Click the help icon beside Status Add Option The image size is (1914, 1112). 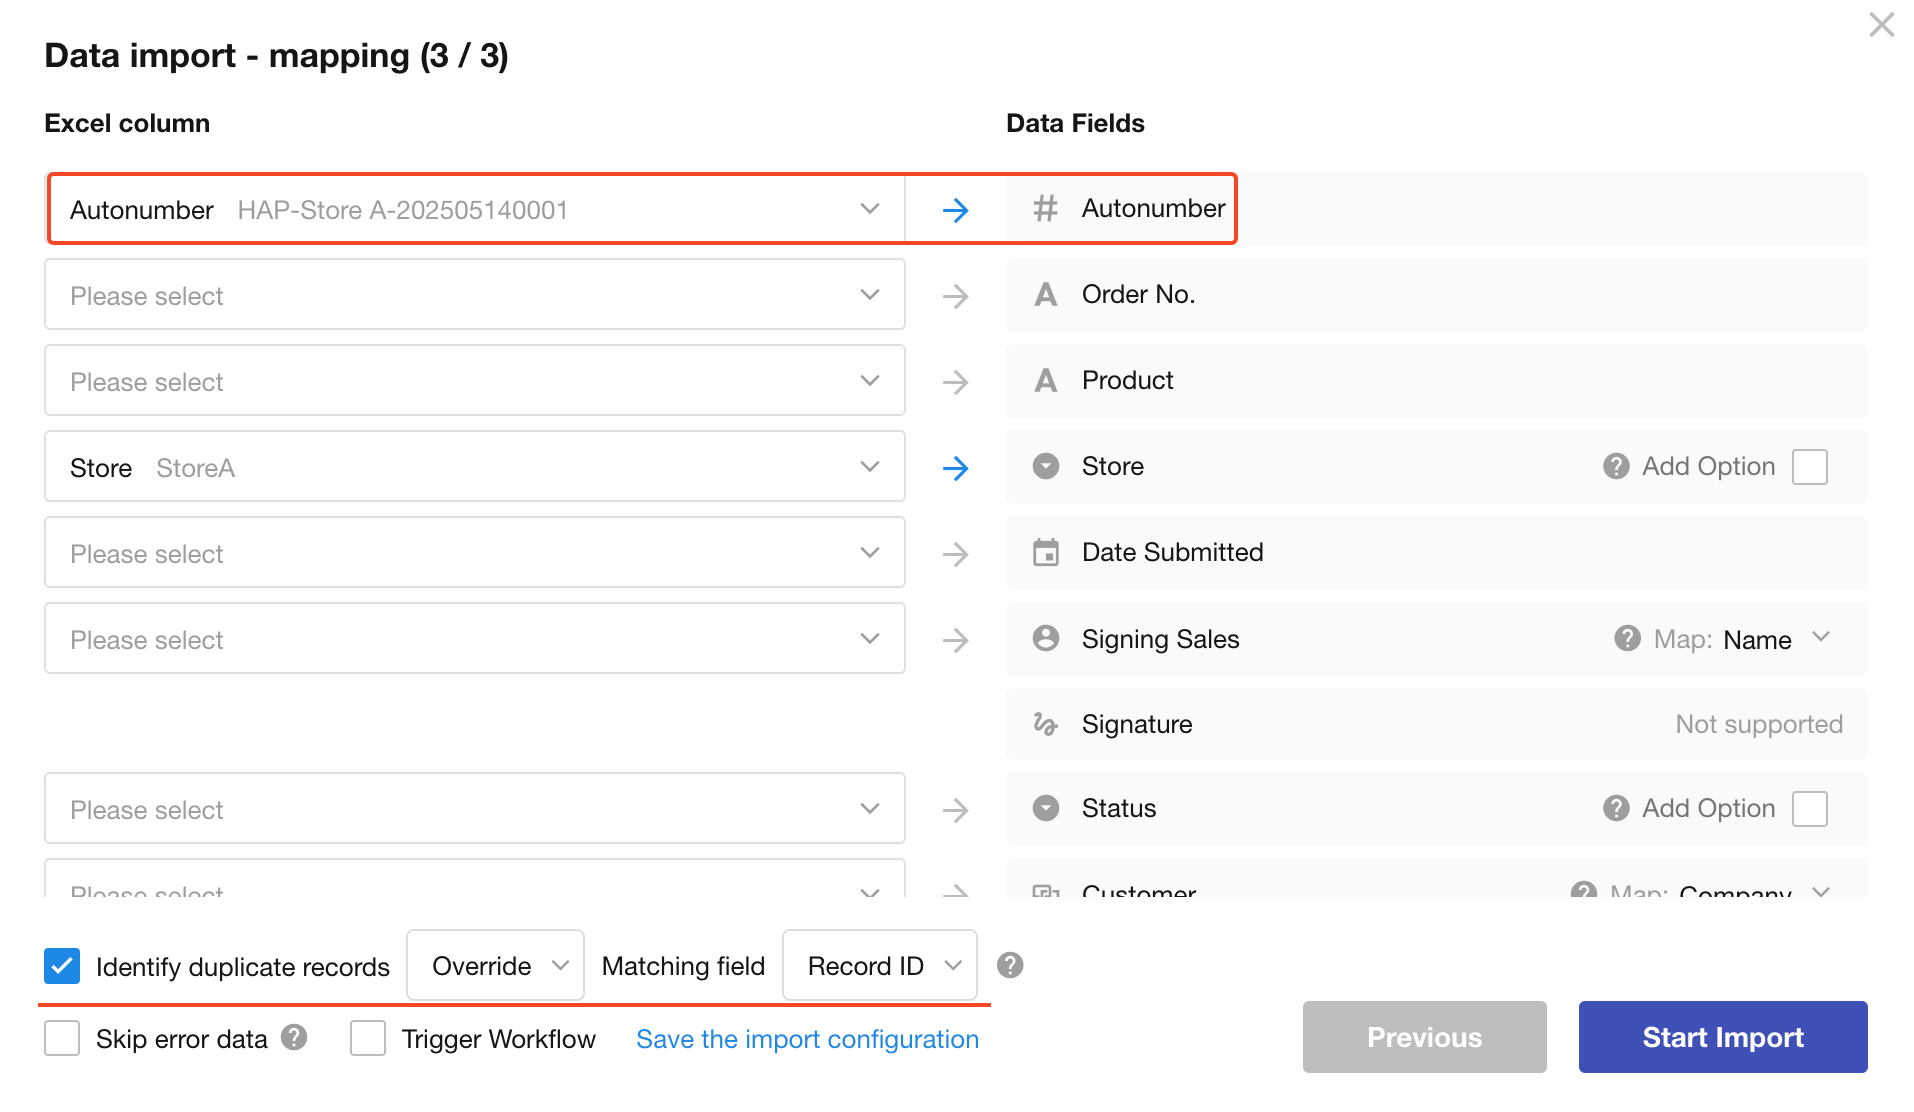[x=1616, y=808]
